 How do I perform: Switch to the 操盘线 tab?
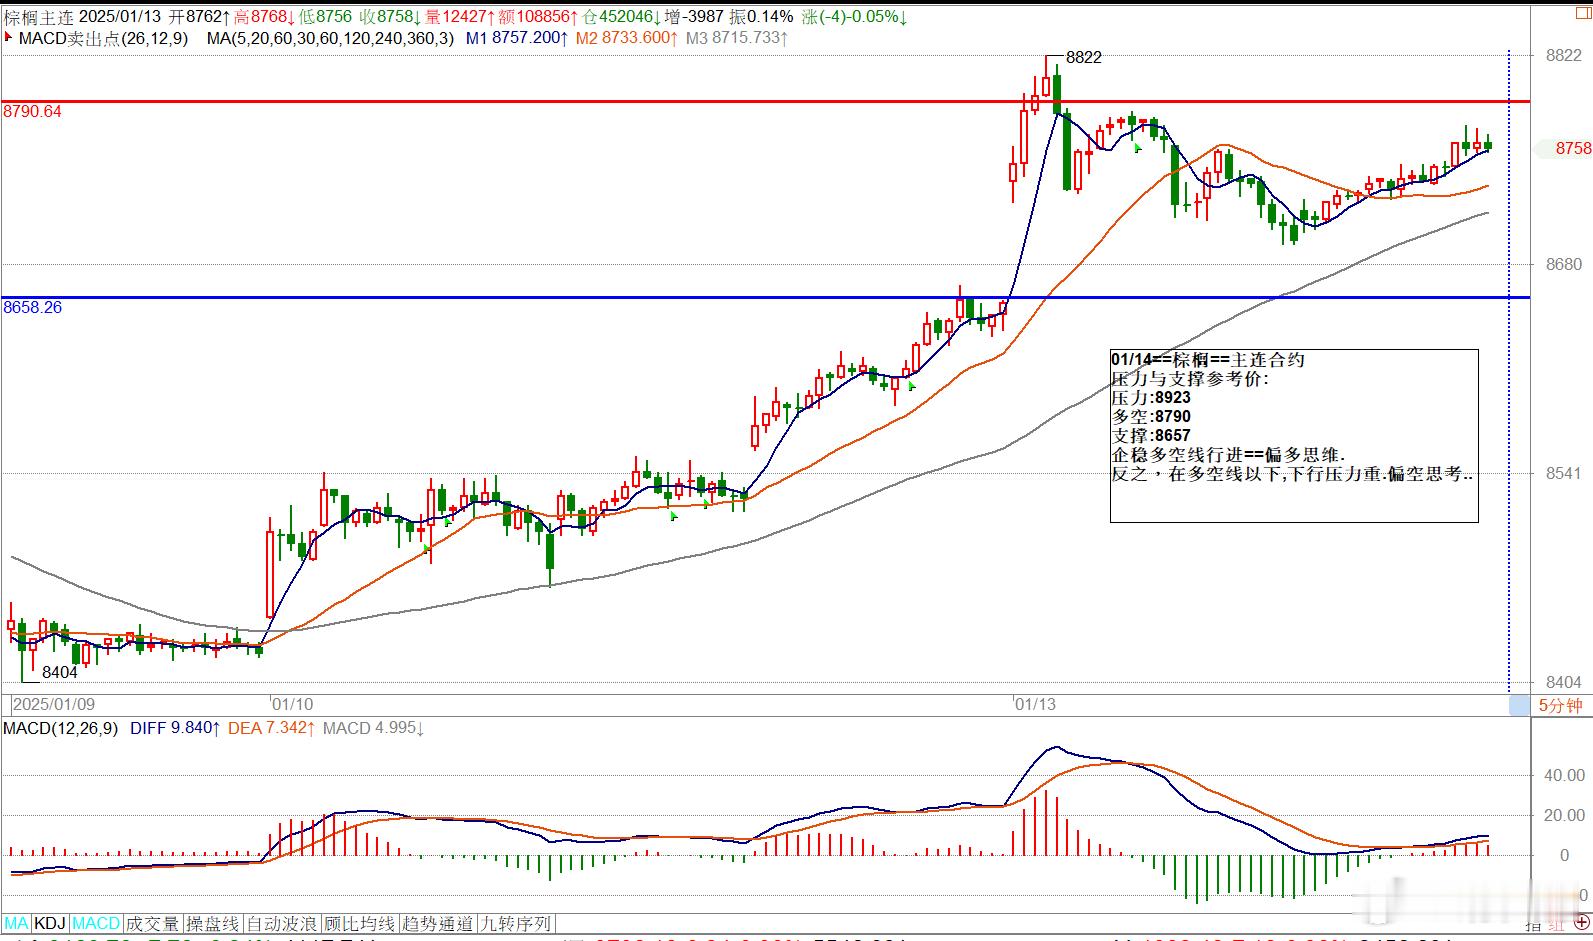pos(213,923)
